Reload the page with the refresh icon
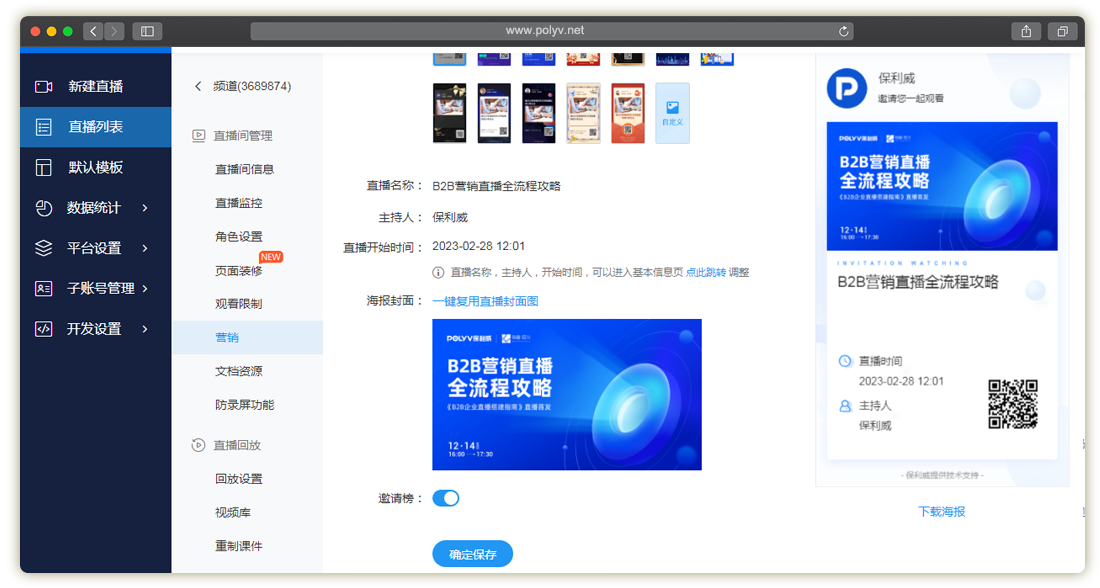1100x588 pixels. [845, 31]
